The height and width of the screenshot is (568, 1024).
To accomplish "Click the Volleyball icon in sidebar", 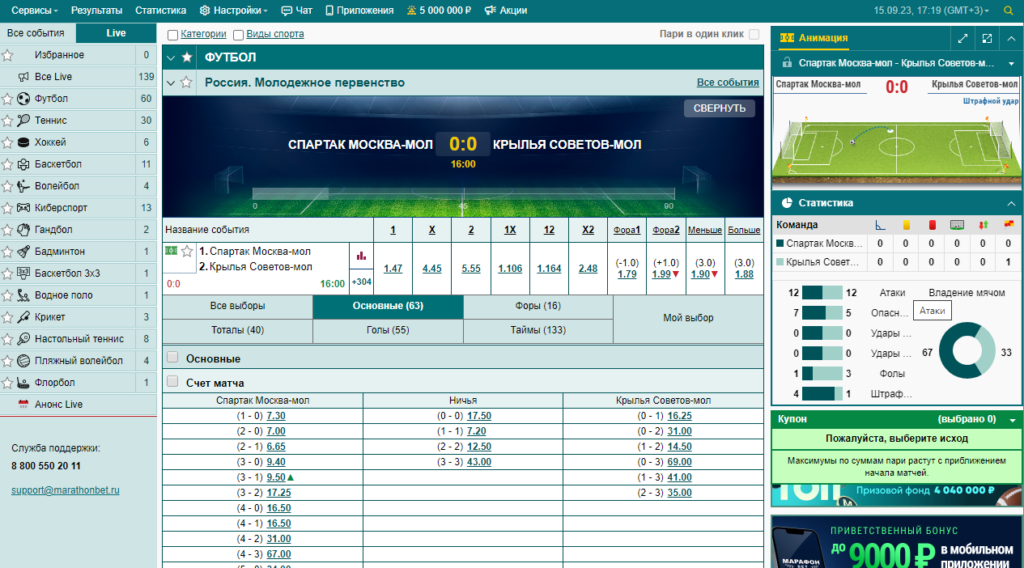I will [x=24, y=186].
